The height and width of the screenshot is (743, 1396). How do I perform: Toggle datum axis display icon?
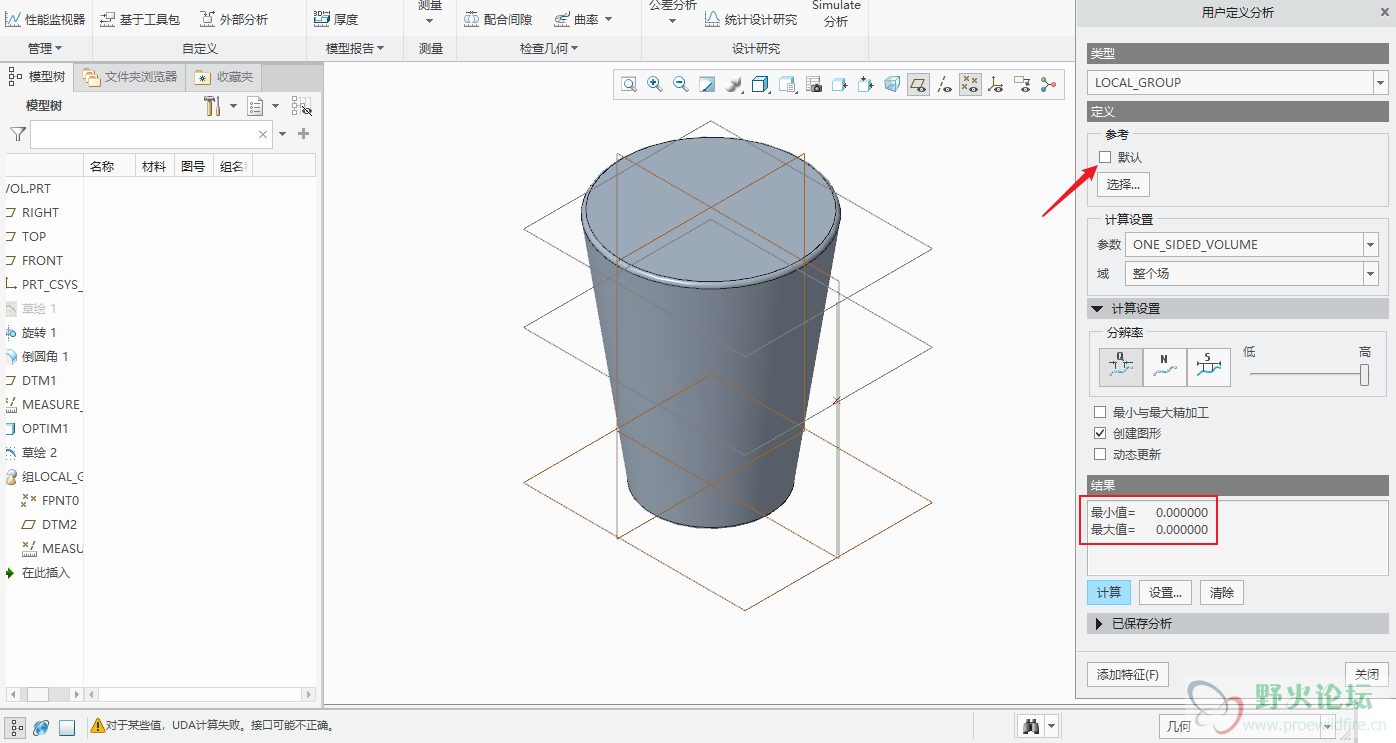point(943,85)
